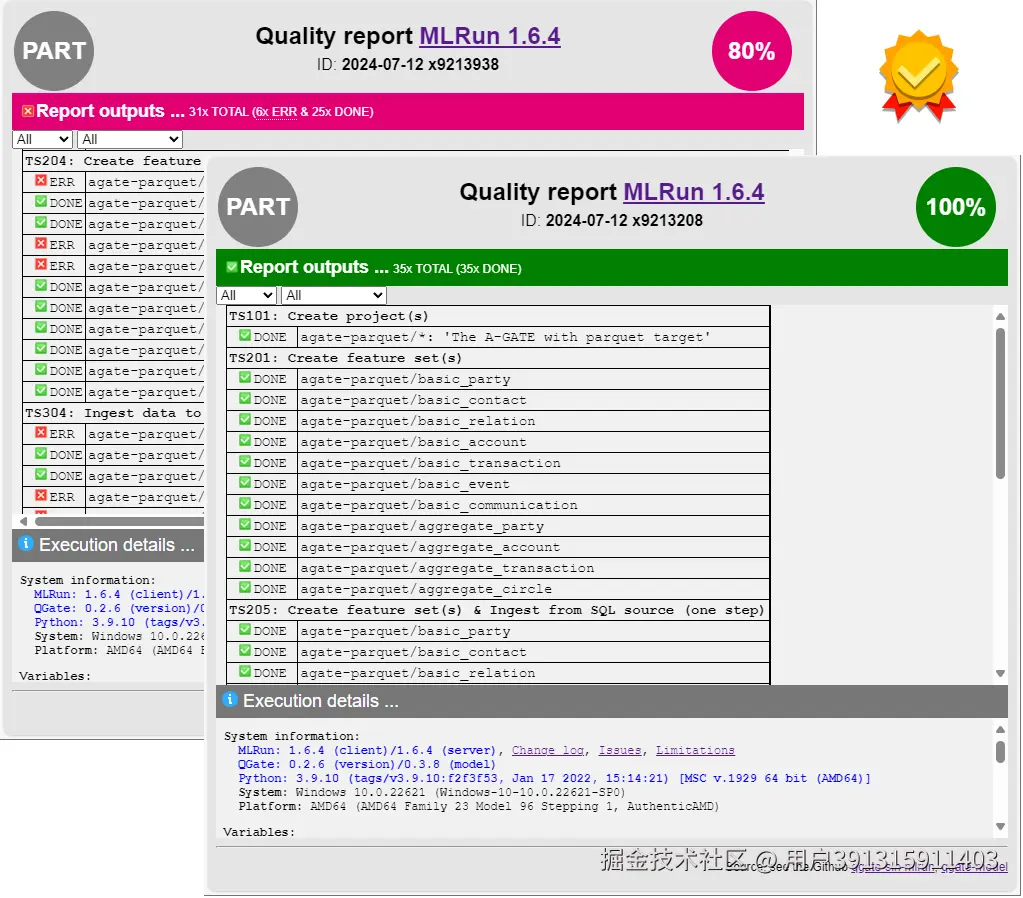This screenshot has width=1023, height=898.
Task: Click the DONE check icon for basic_event
Action: pos(245,483)
